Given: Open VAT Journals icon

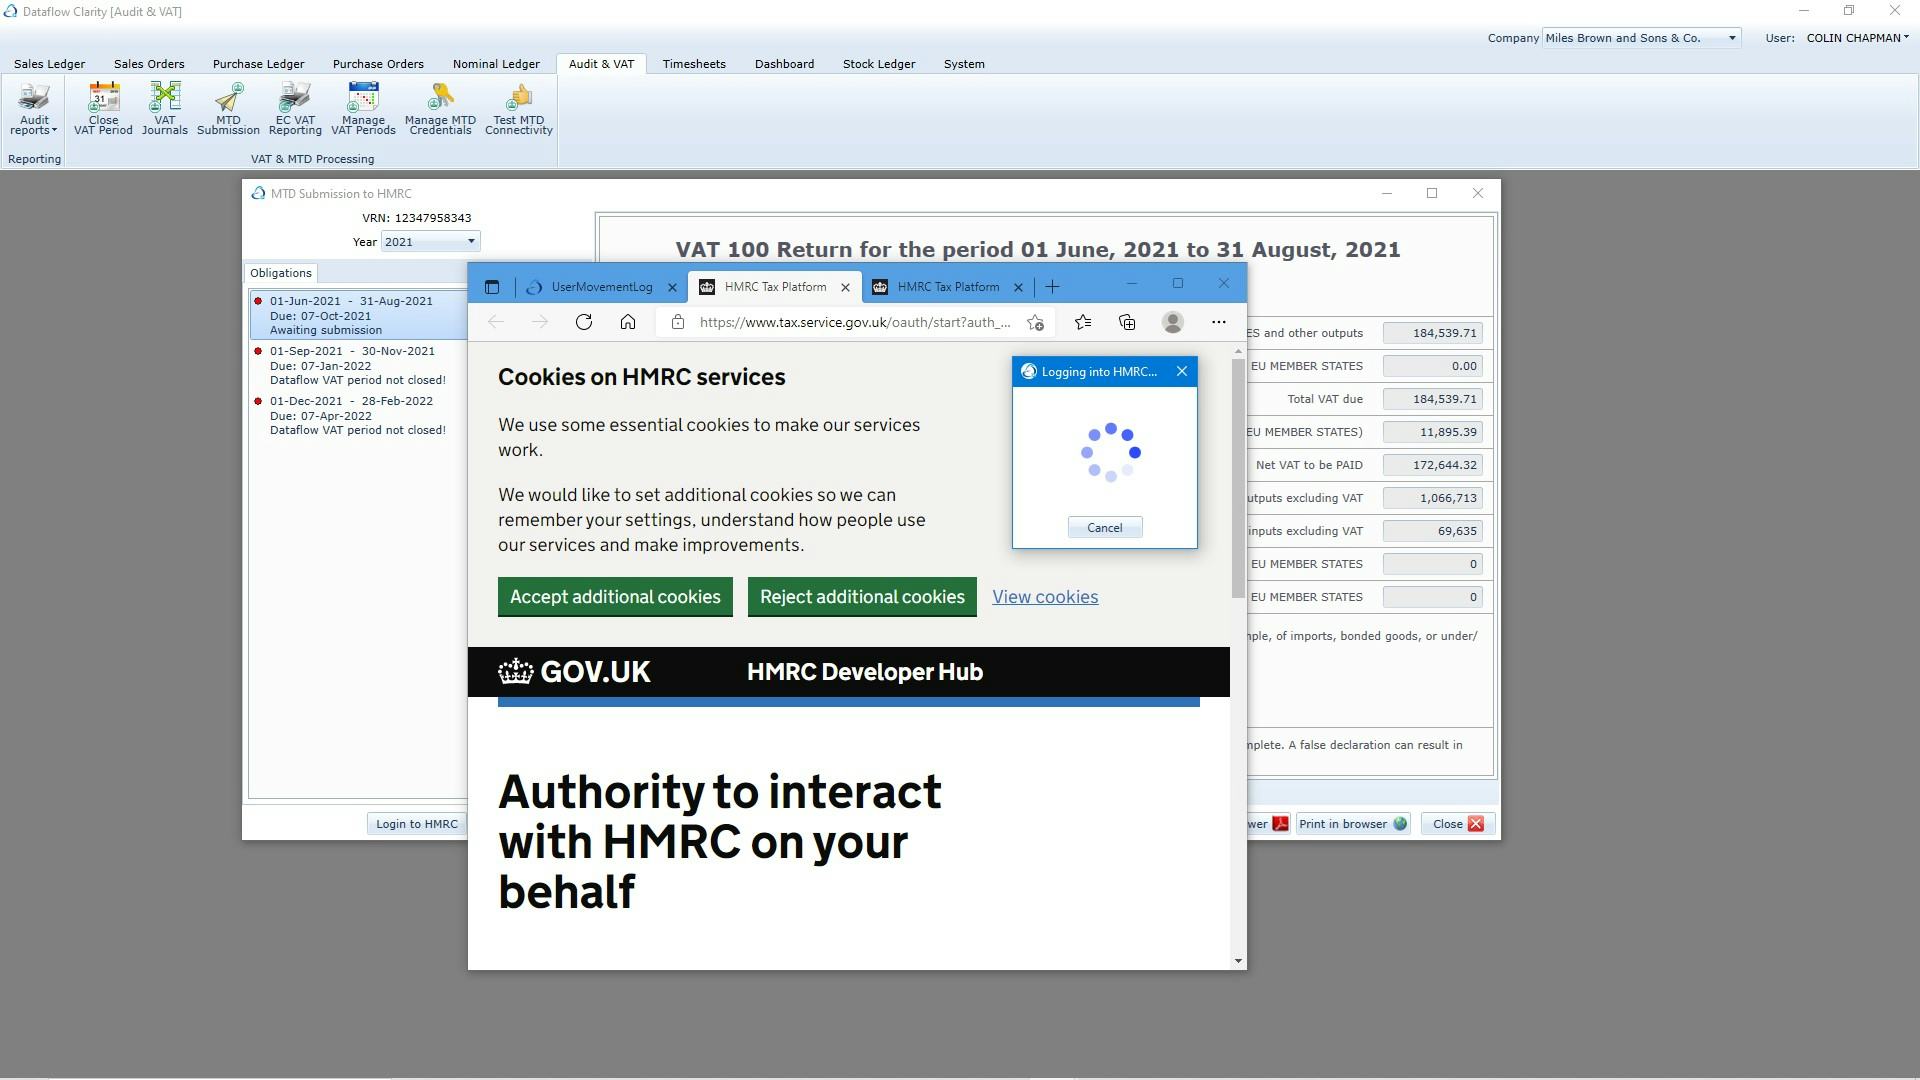Looking at the screenshot, I should pos(165,108).
